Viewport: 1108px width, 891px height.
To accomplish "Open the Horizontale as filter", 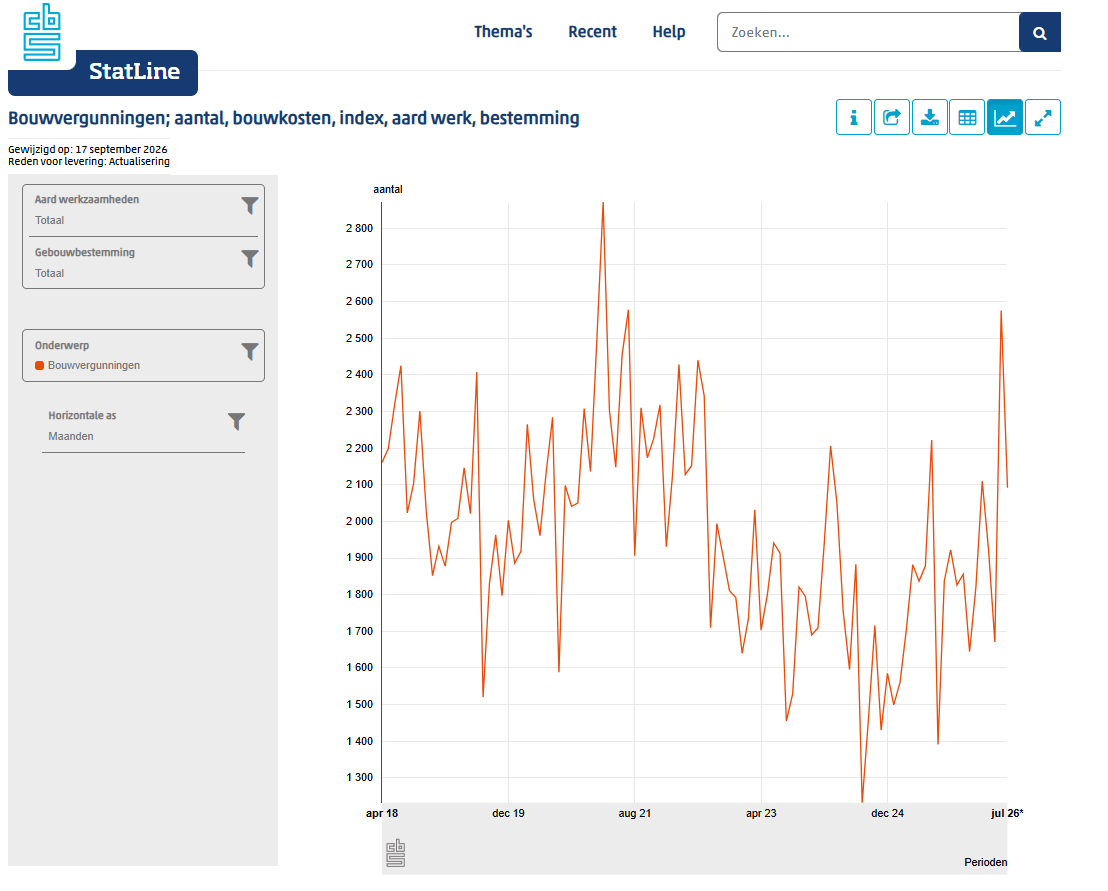I will (x=236, y=422).
